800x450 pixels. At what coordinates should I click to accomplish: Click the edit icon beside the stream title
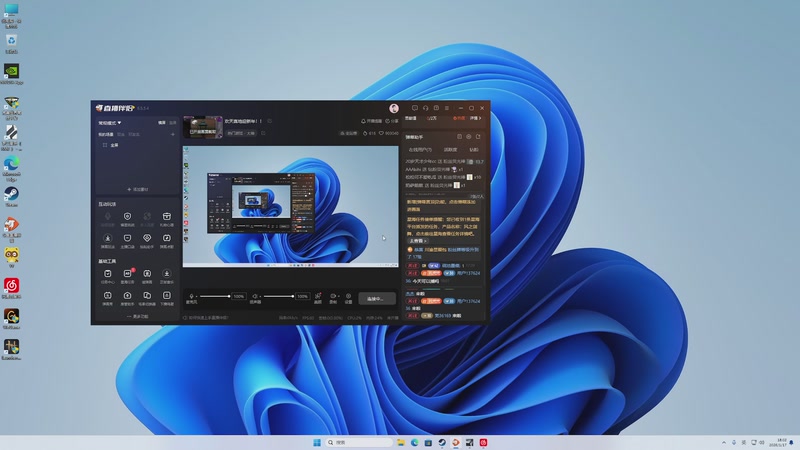click(x=269, y=121)
